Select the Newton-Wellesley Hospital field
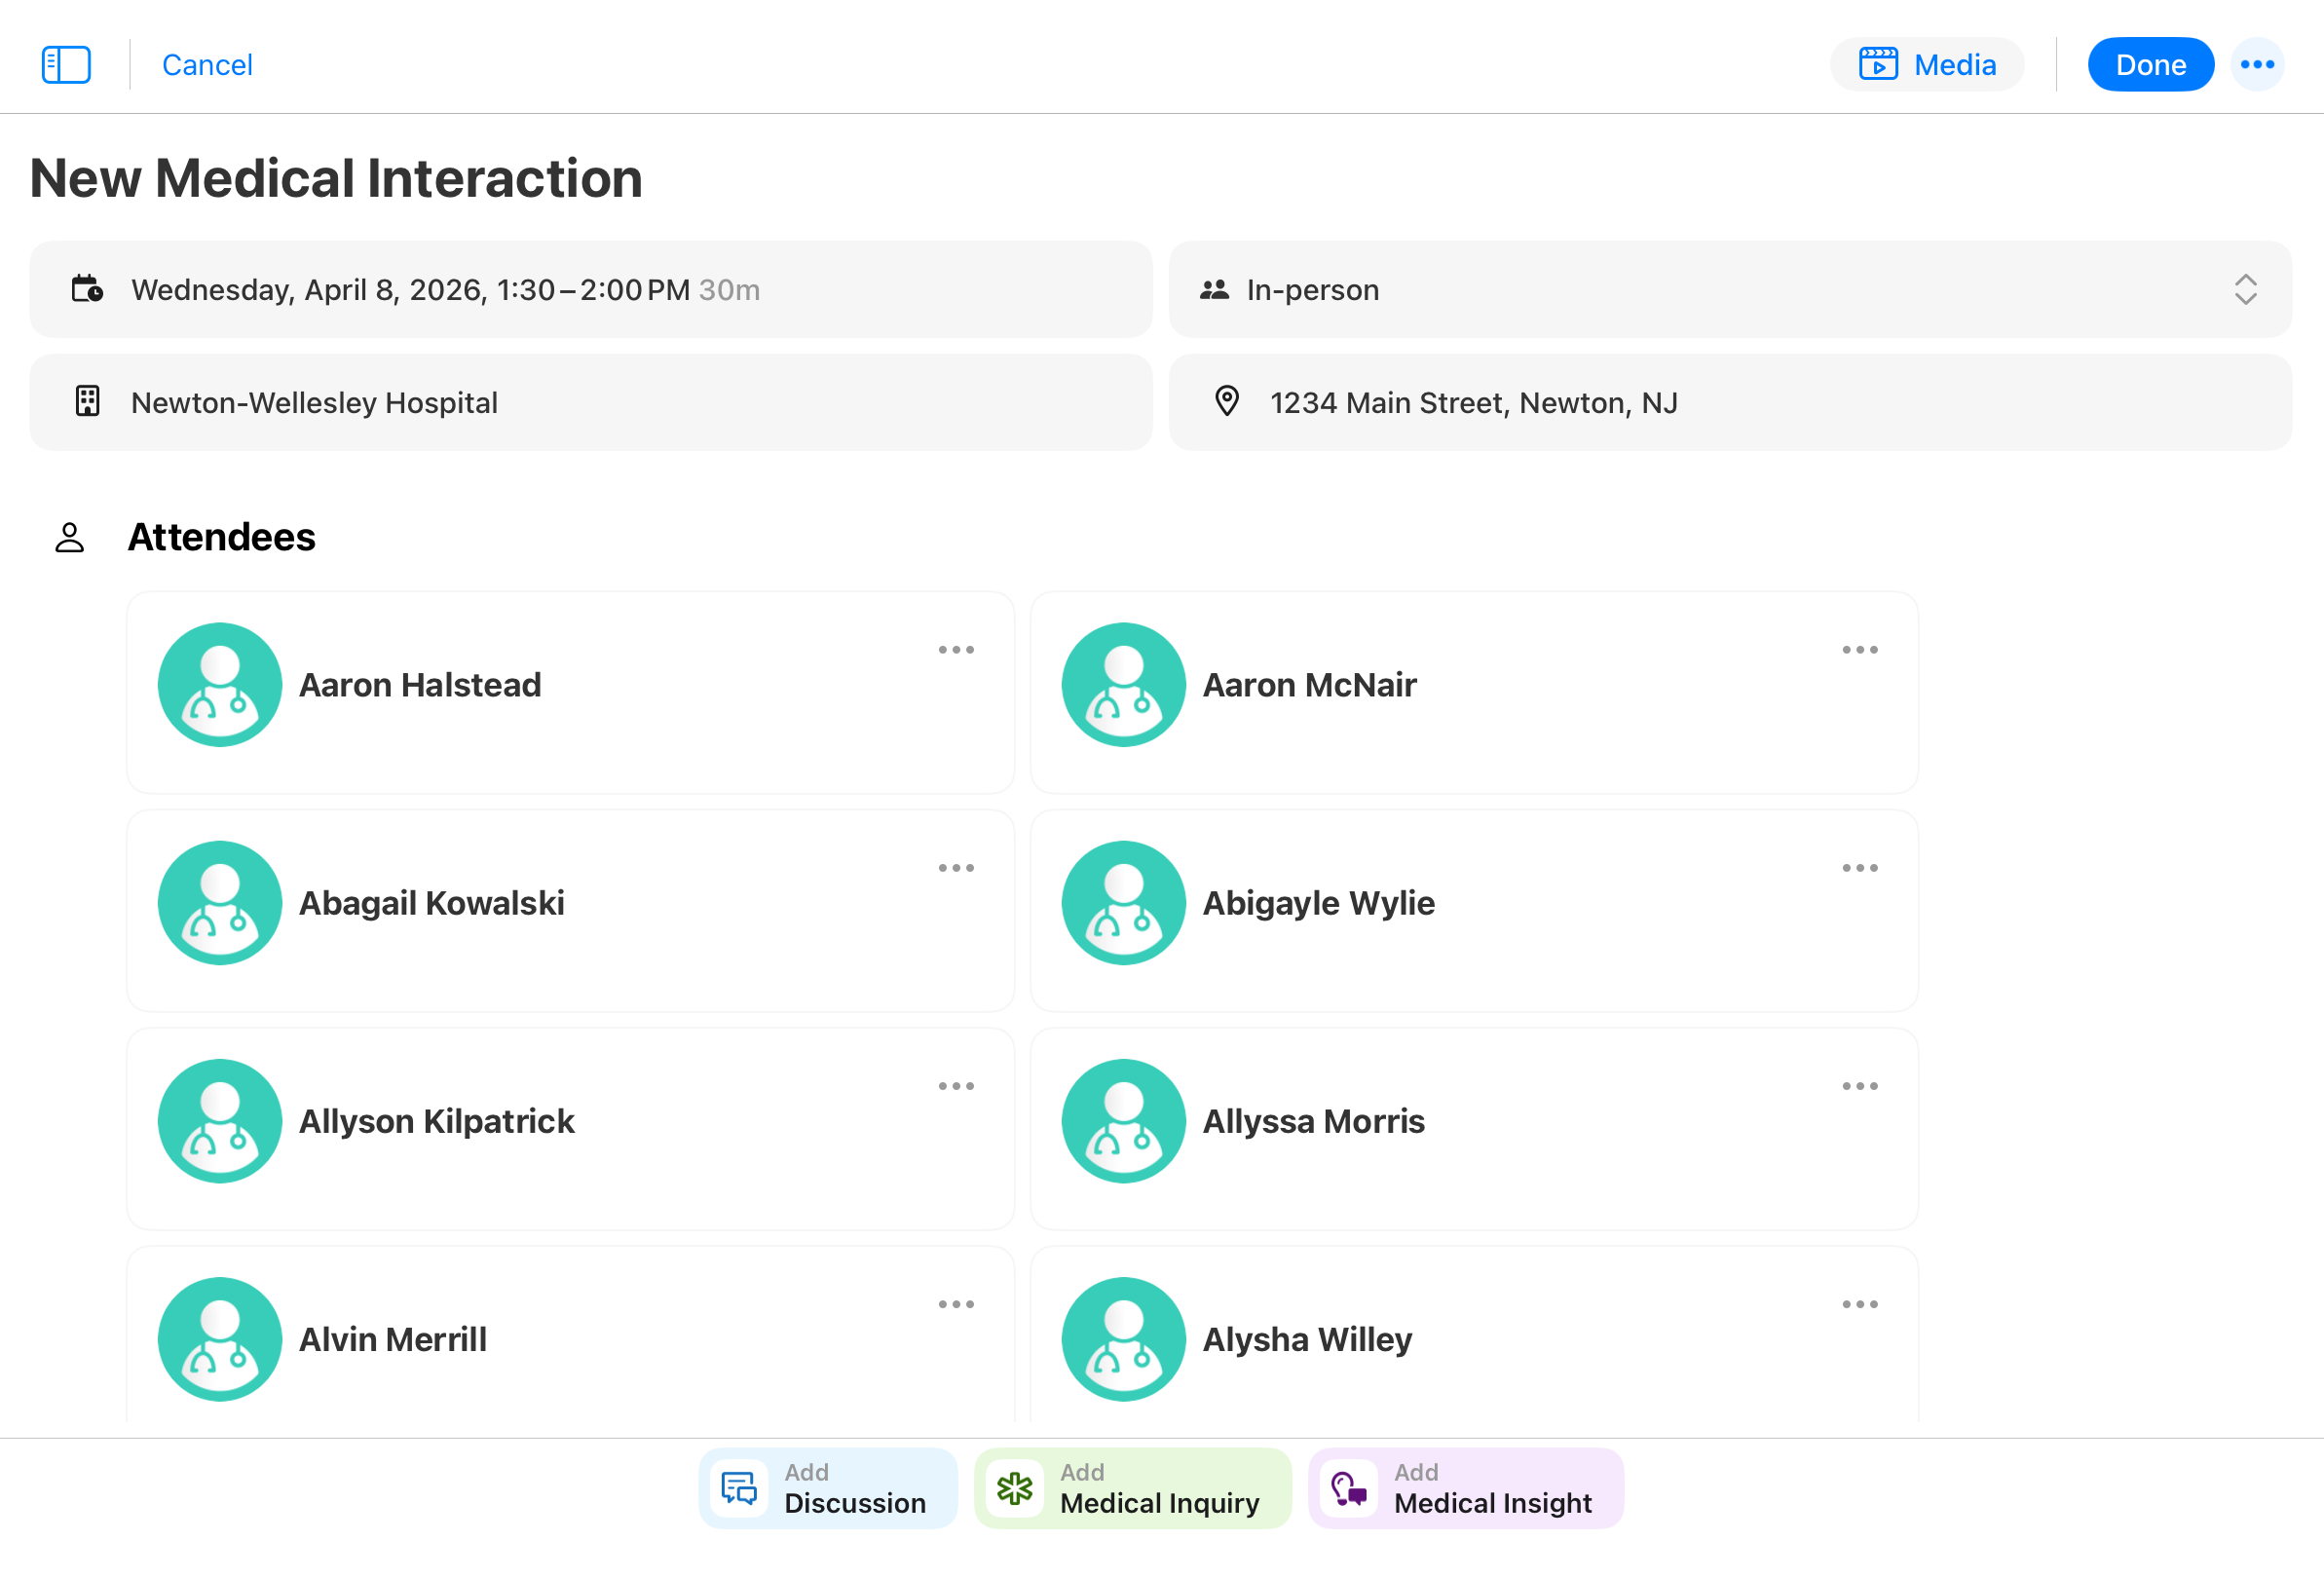Screen dimensions: 2324x1578 [590, 403]
